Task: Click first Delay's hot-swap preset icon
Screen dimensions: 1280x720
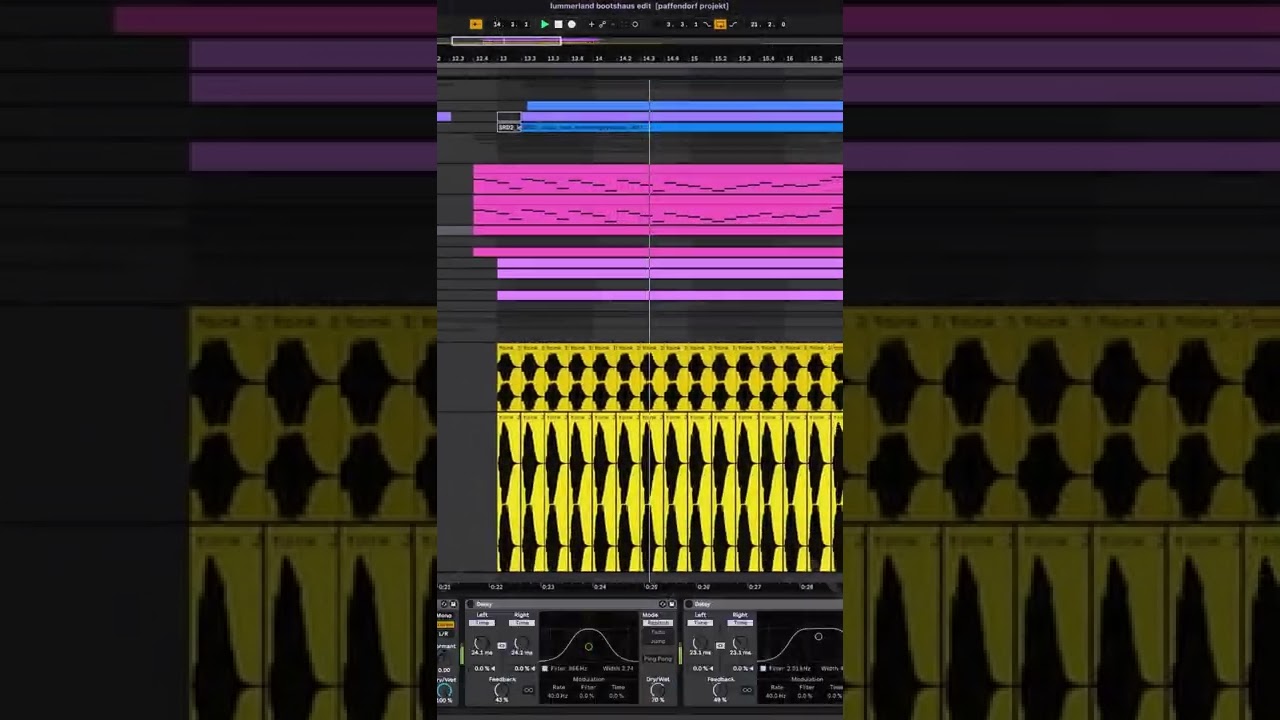Action: coord(662,604)
